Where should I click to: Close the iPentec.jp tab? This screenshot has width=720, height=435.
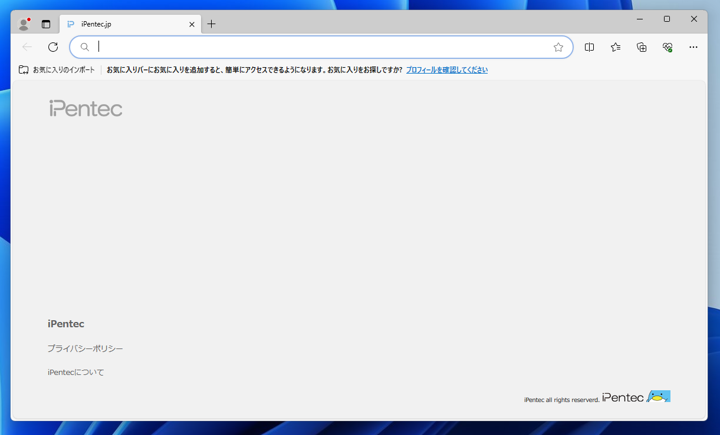tap(192, 24)
